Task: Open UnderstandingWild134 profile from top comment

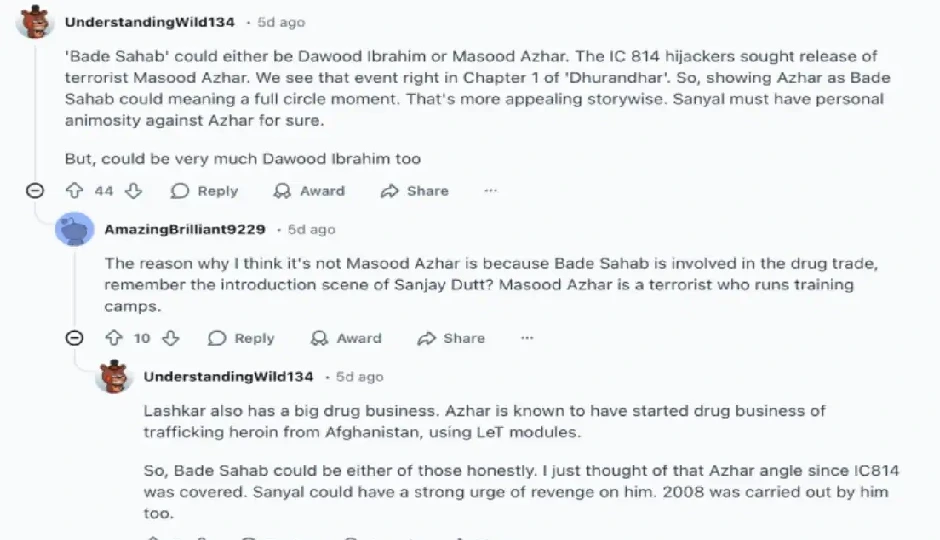Action: click(x=150, y=21)
